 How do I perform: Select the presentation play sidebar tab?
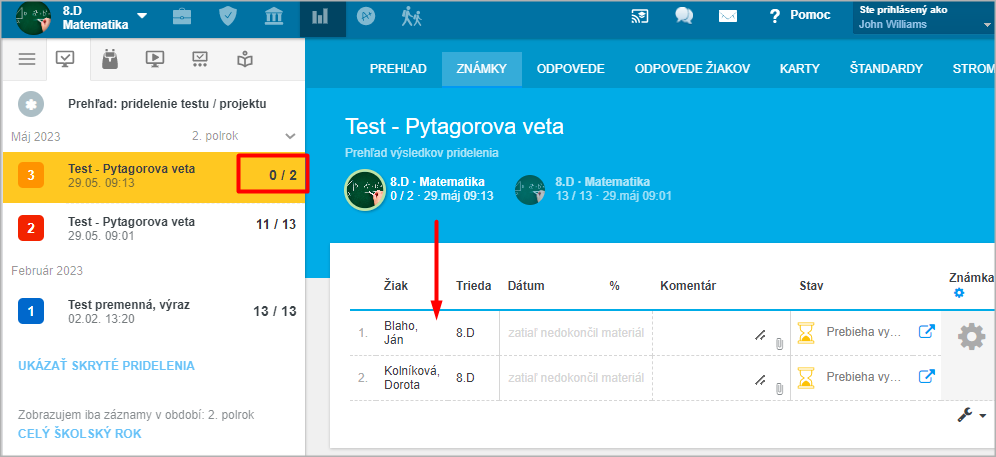click(154, 59)
